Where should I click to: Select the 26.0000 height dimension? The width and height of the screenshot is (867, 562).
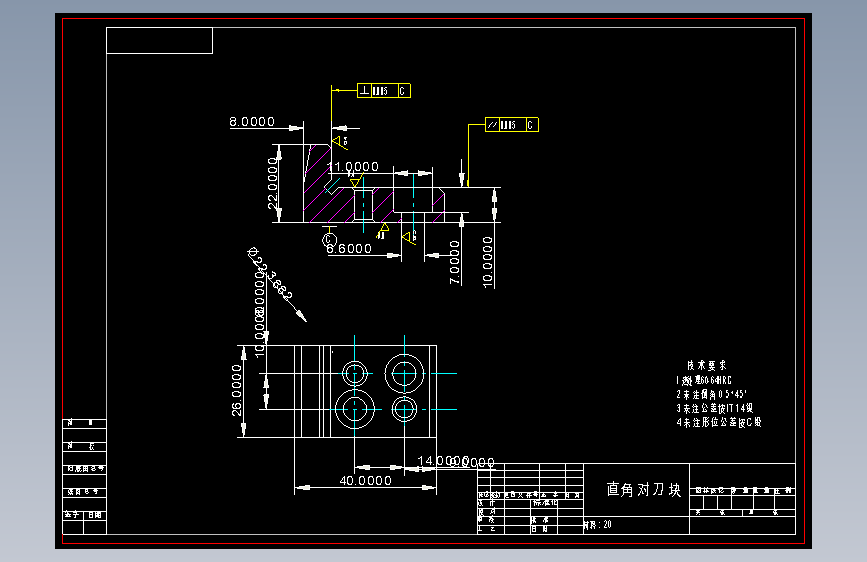tap(237, 390)
